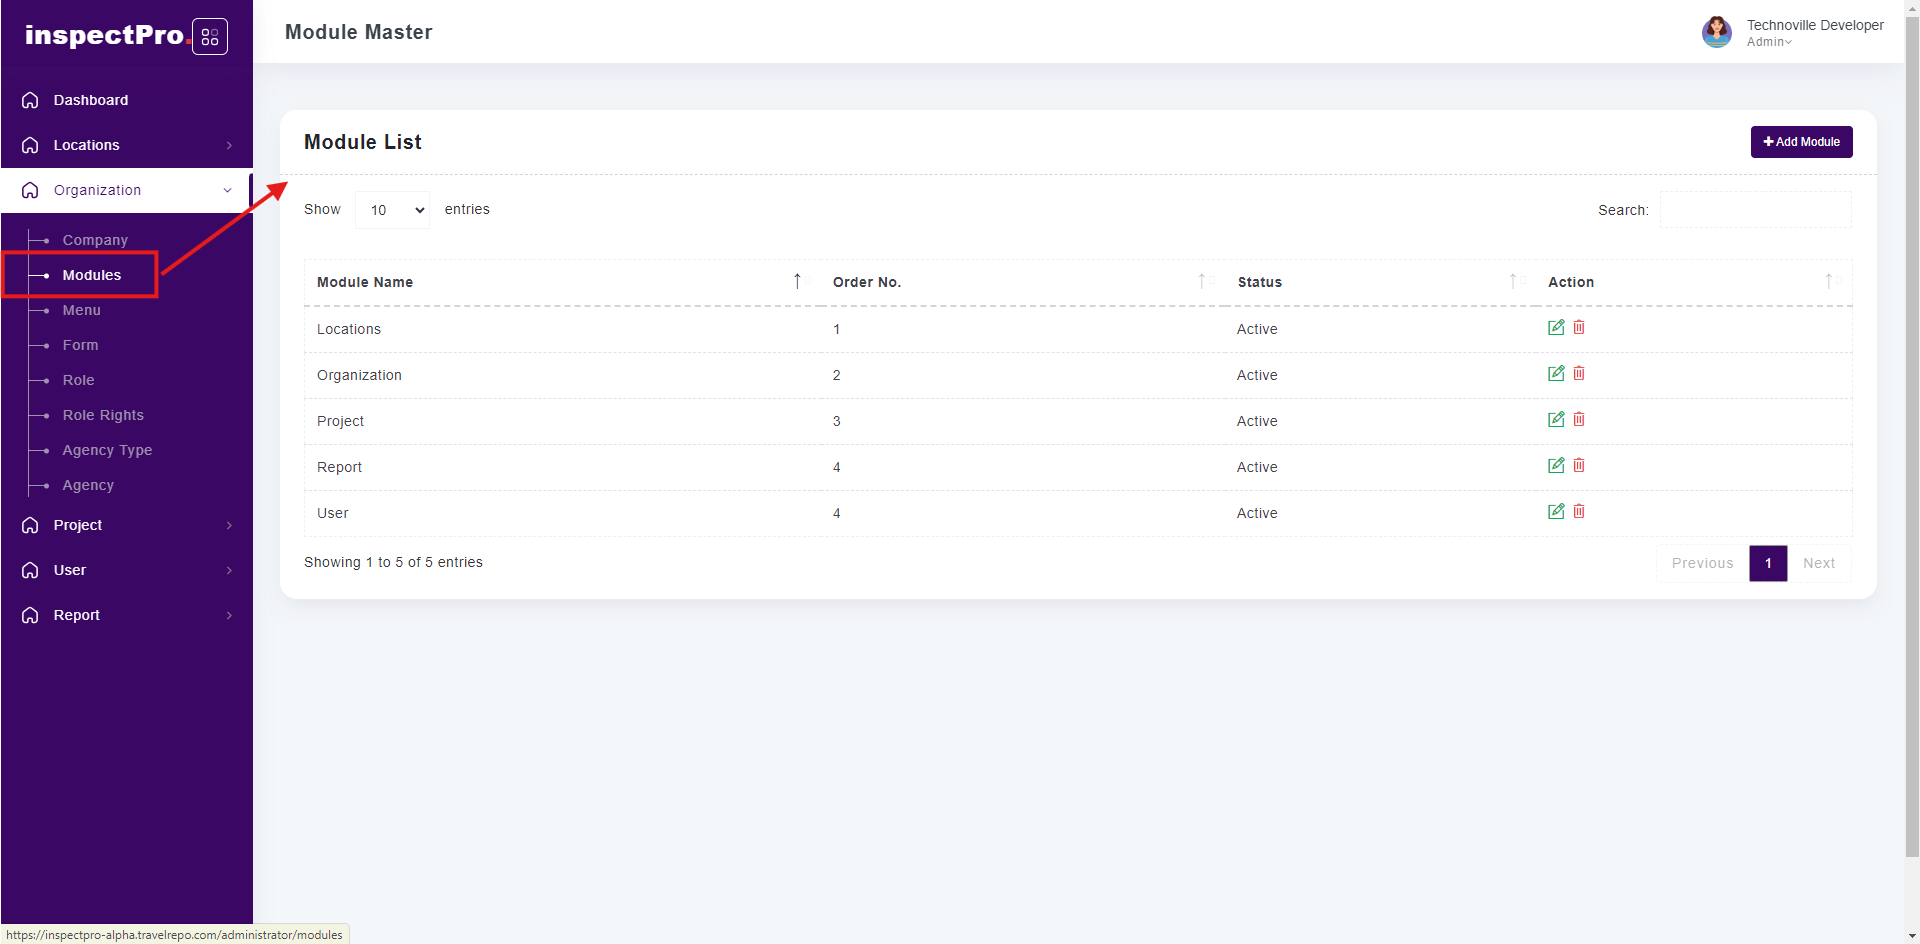Click the grid icon beside inspectPro logo
Screen dimensions: 1920x944
(210, 37)
